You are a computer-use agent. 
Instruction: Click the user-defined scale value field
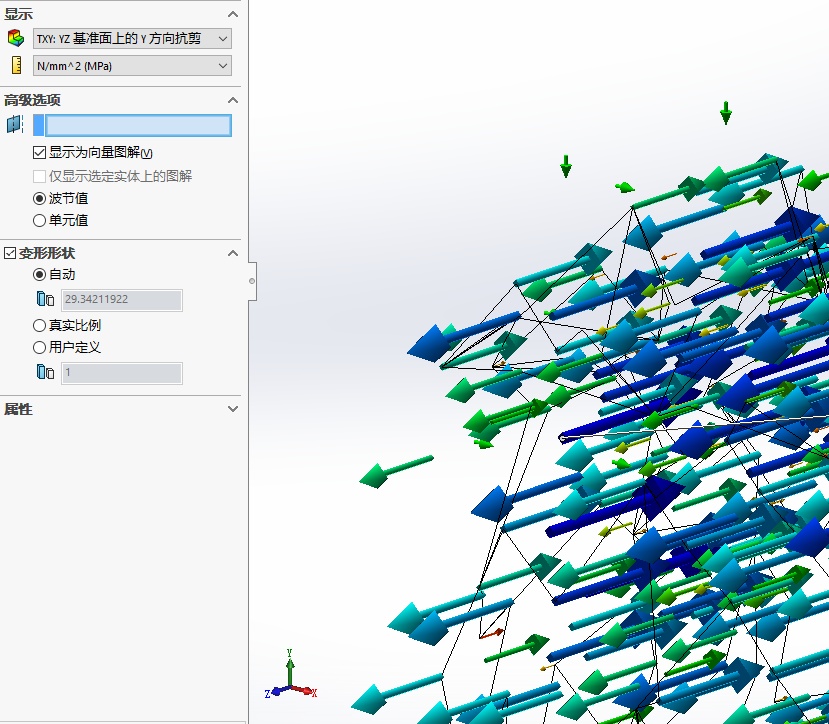pos(122,373)
